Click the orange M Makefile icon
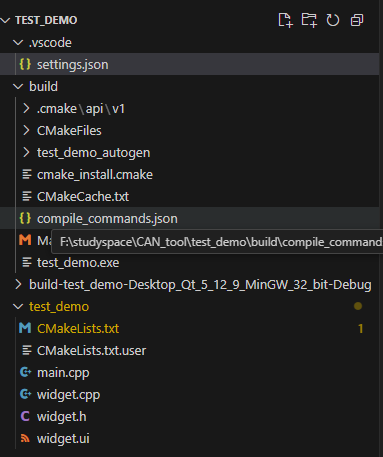 (x=25, y=240)
